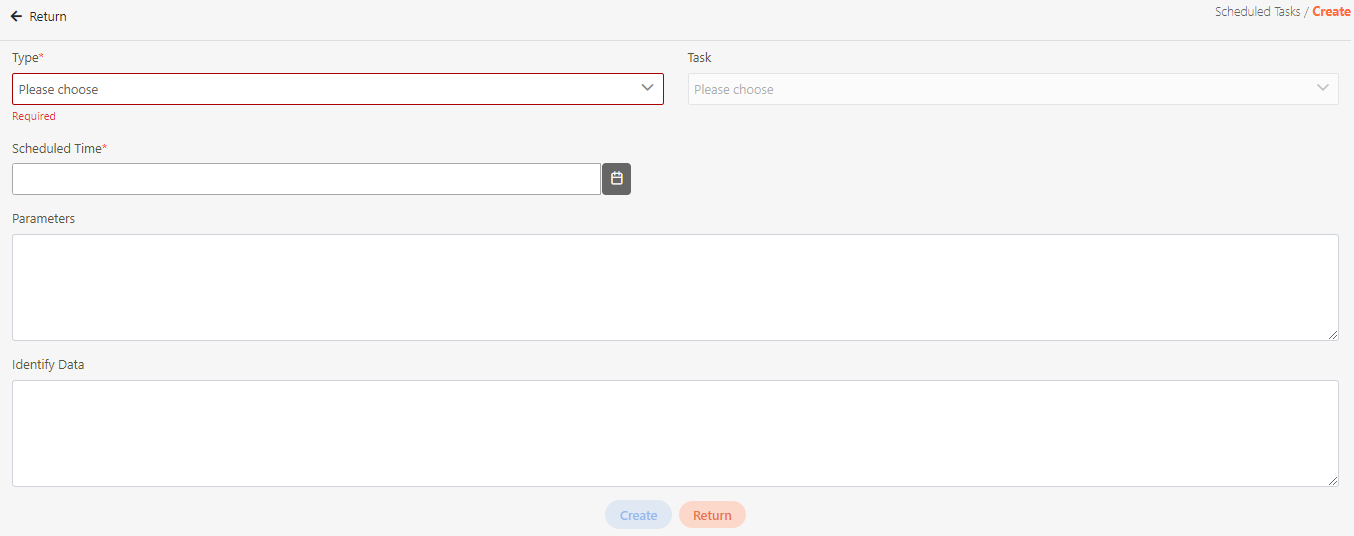Click inside the Parameters text area
The image size is (1354, 536).
coord(675,287)
